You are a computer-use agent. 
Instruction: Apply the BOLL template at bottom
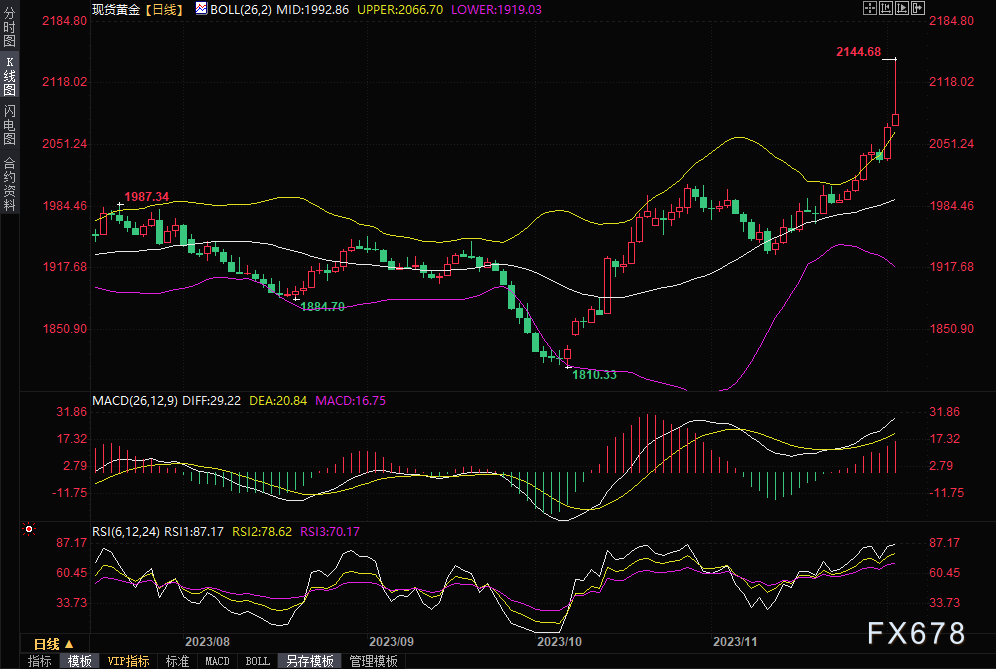[257, 661]
